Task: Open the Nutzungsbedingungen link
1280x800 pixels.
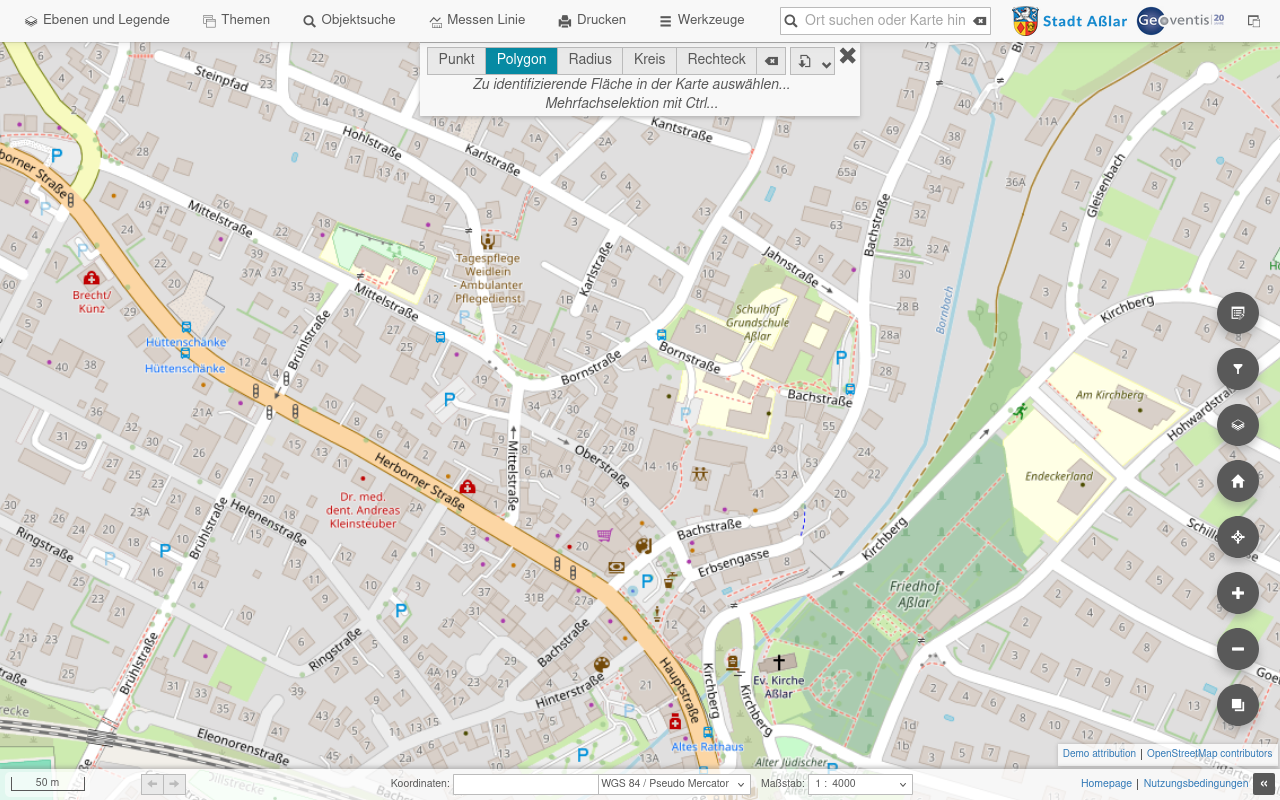Action: 1196,784
